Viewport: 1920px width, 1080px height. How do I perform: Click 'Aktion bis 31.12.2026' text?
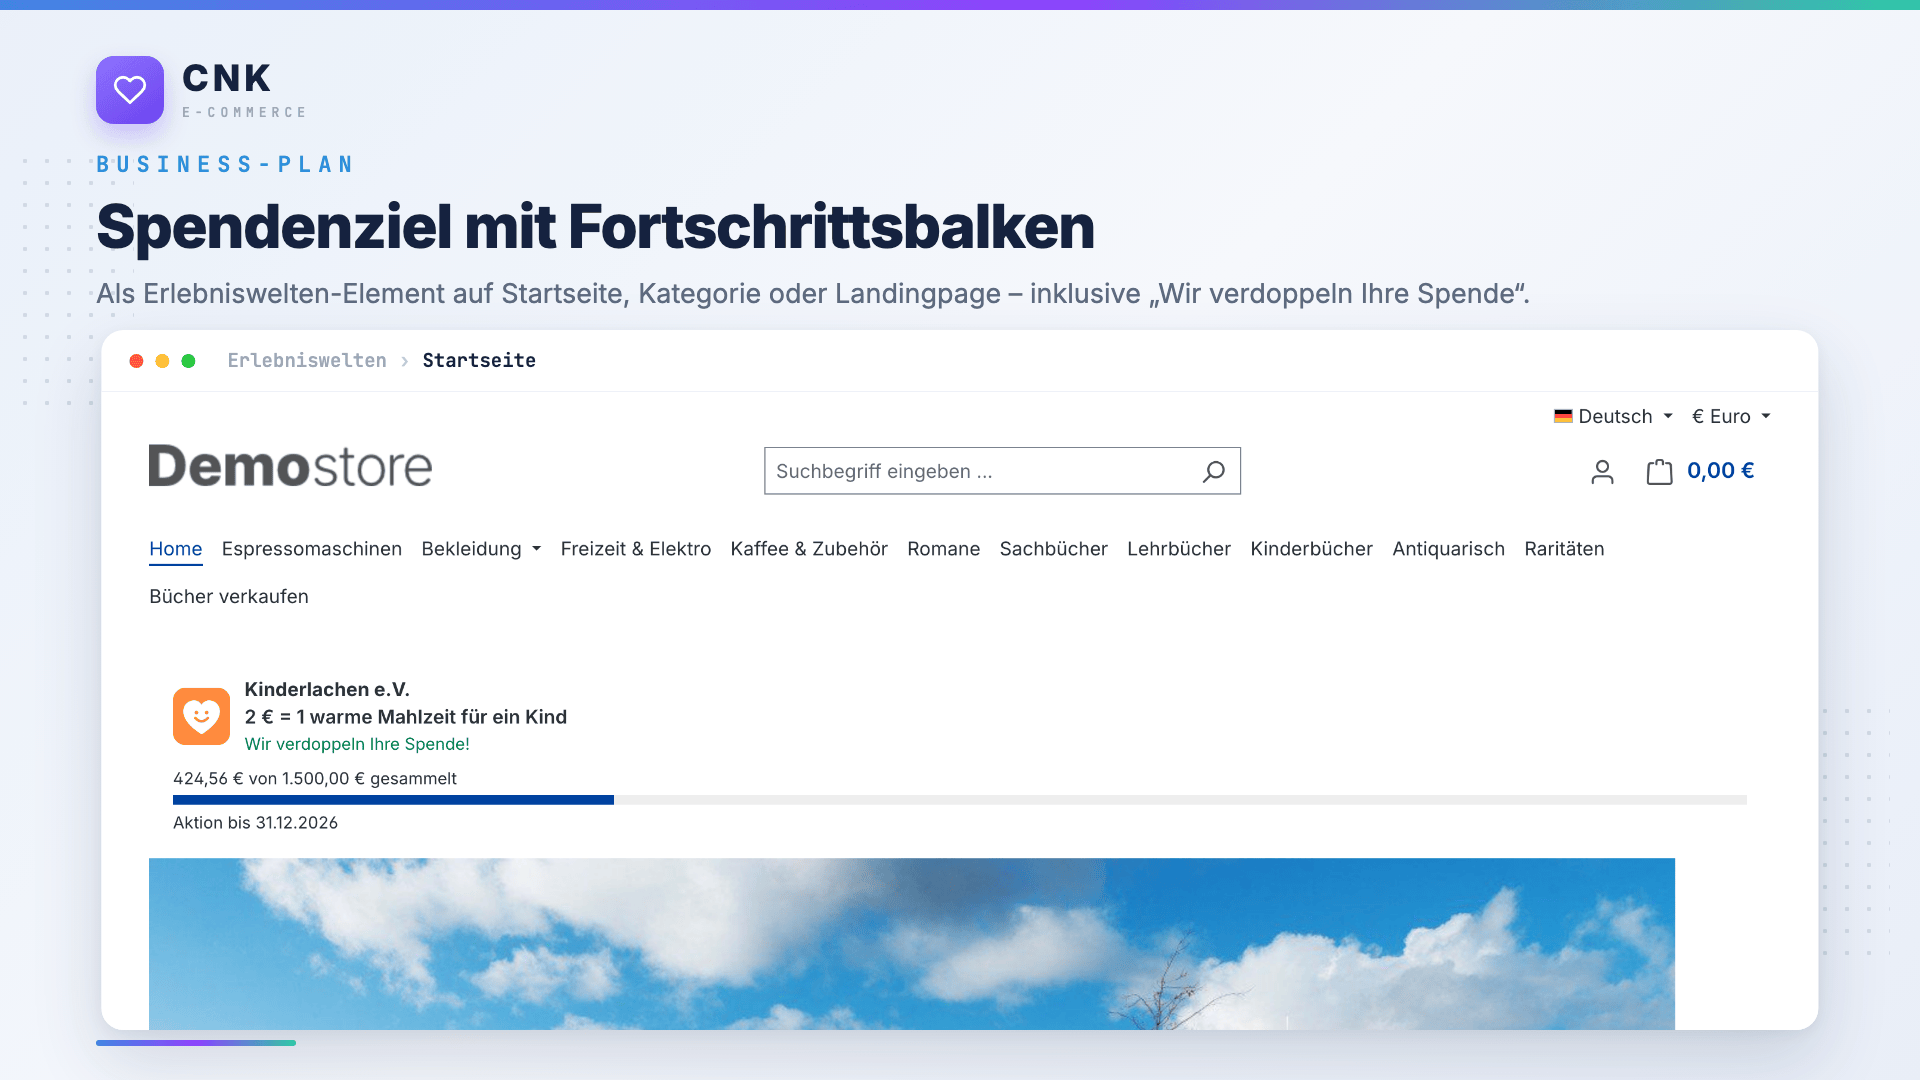256,823
